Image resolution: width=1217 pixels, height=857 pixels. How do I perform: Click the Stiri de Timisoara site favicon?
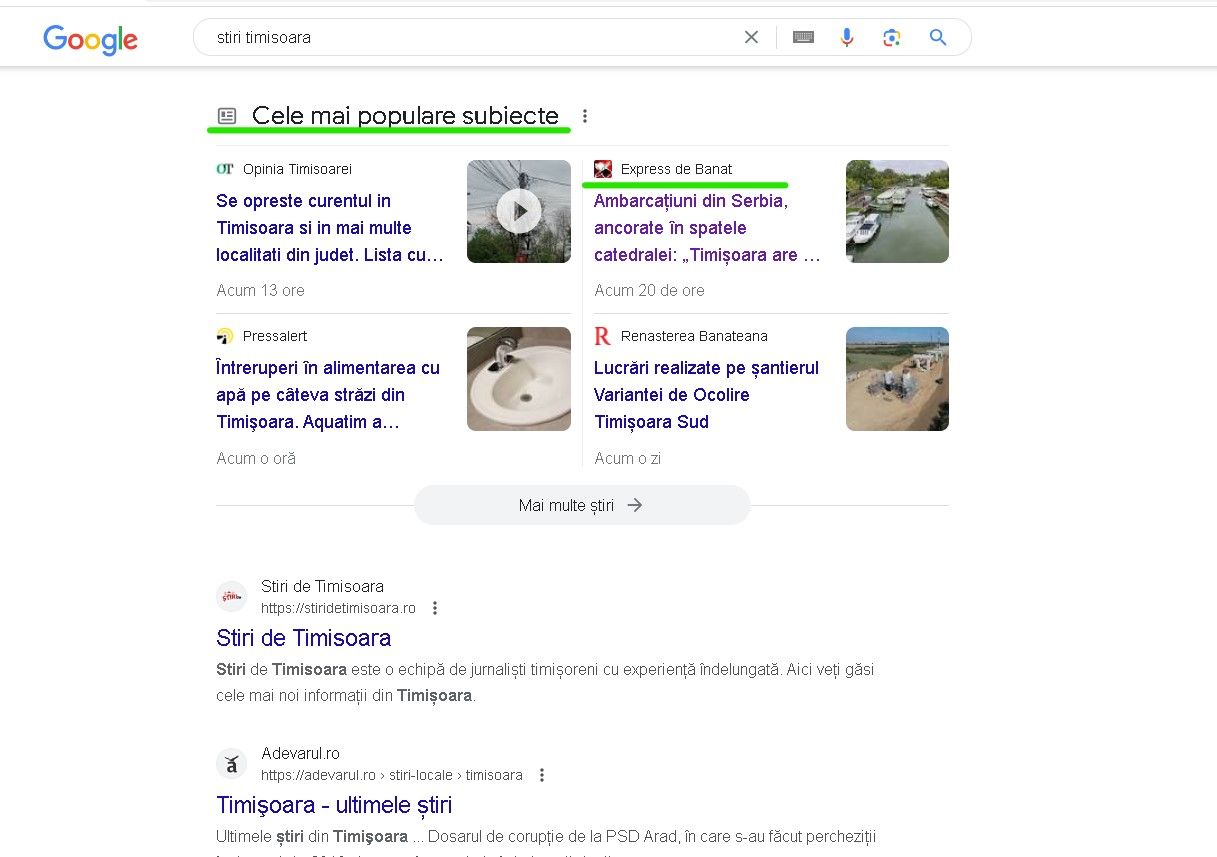[x=231, y=597]
